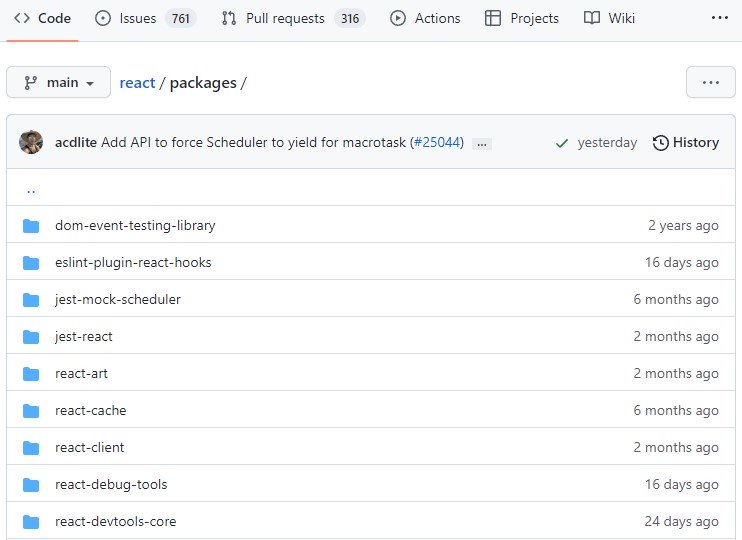Image resolution: width=742 pixels, height=540 pixels.
Task: Navigate to react repository root
Action: (137, 83)
